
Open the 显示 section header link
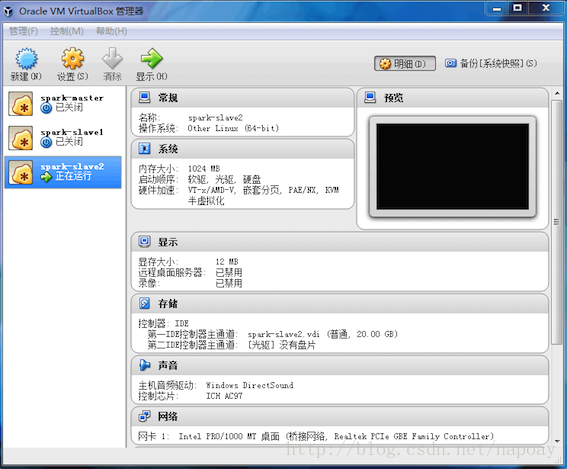click(x=168, y=242)
